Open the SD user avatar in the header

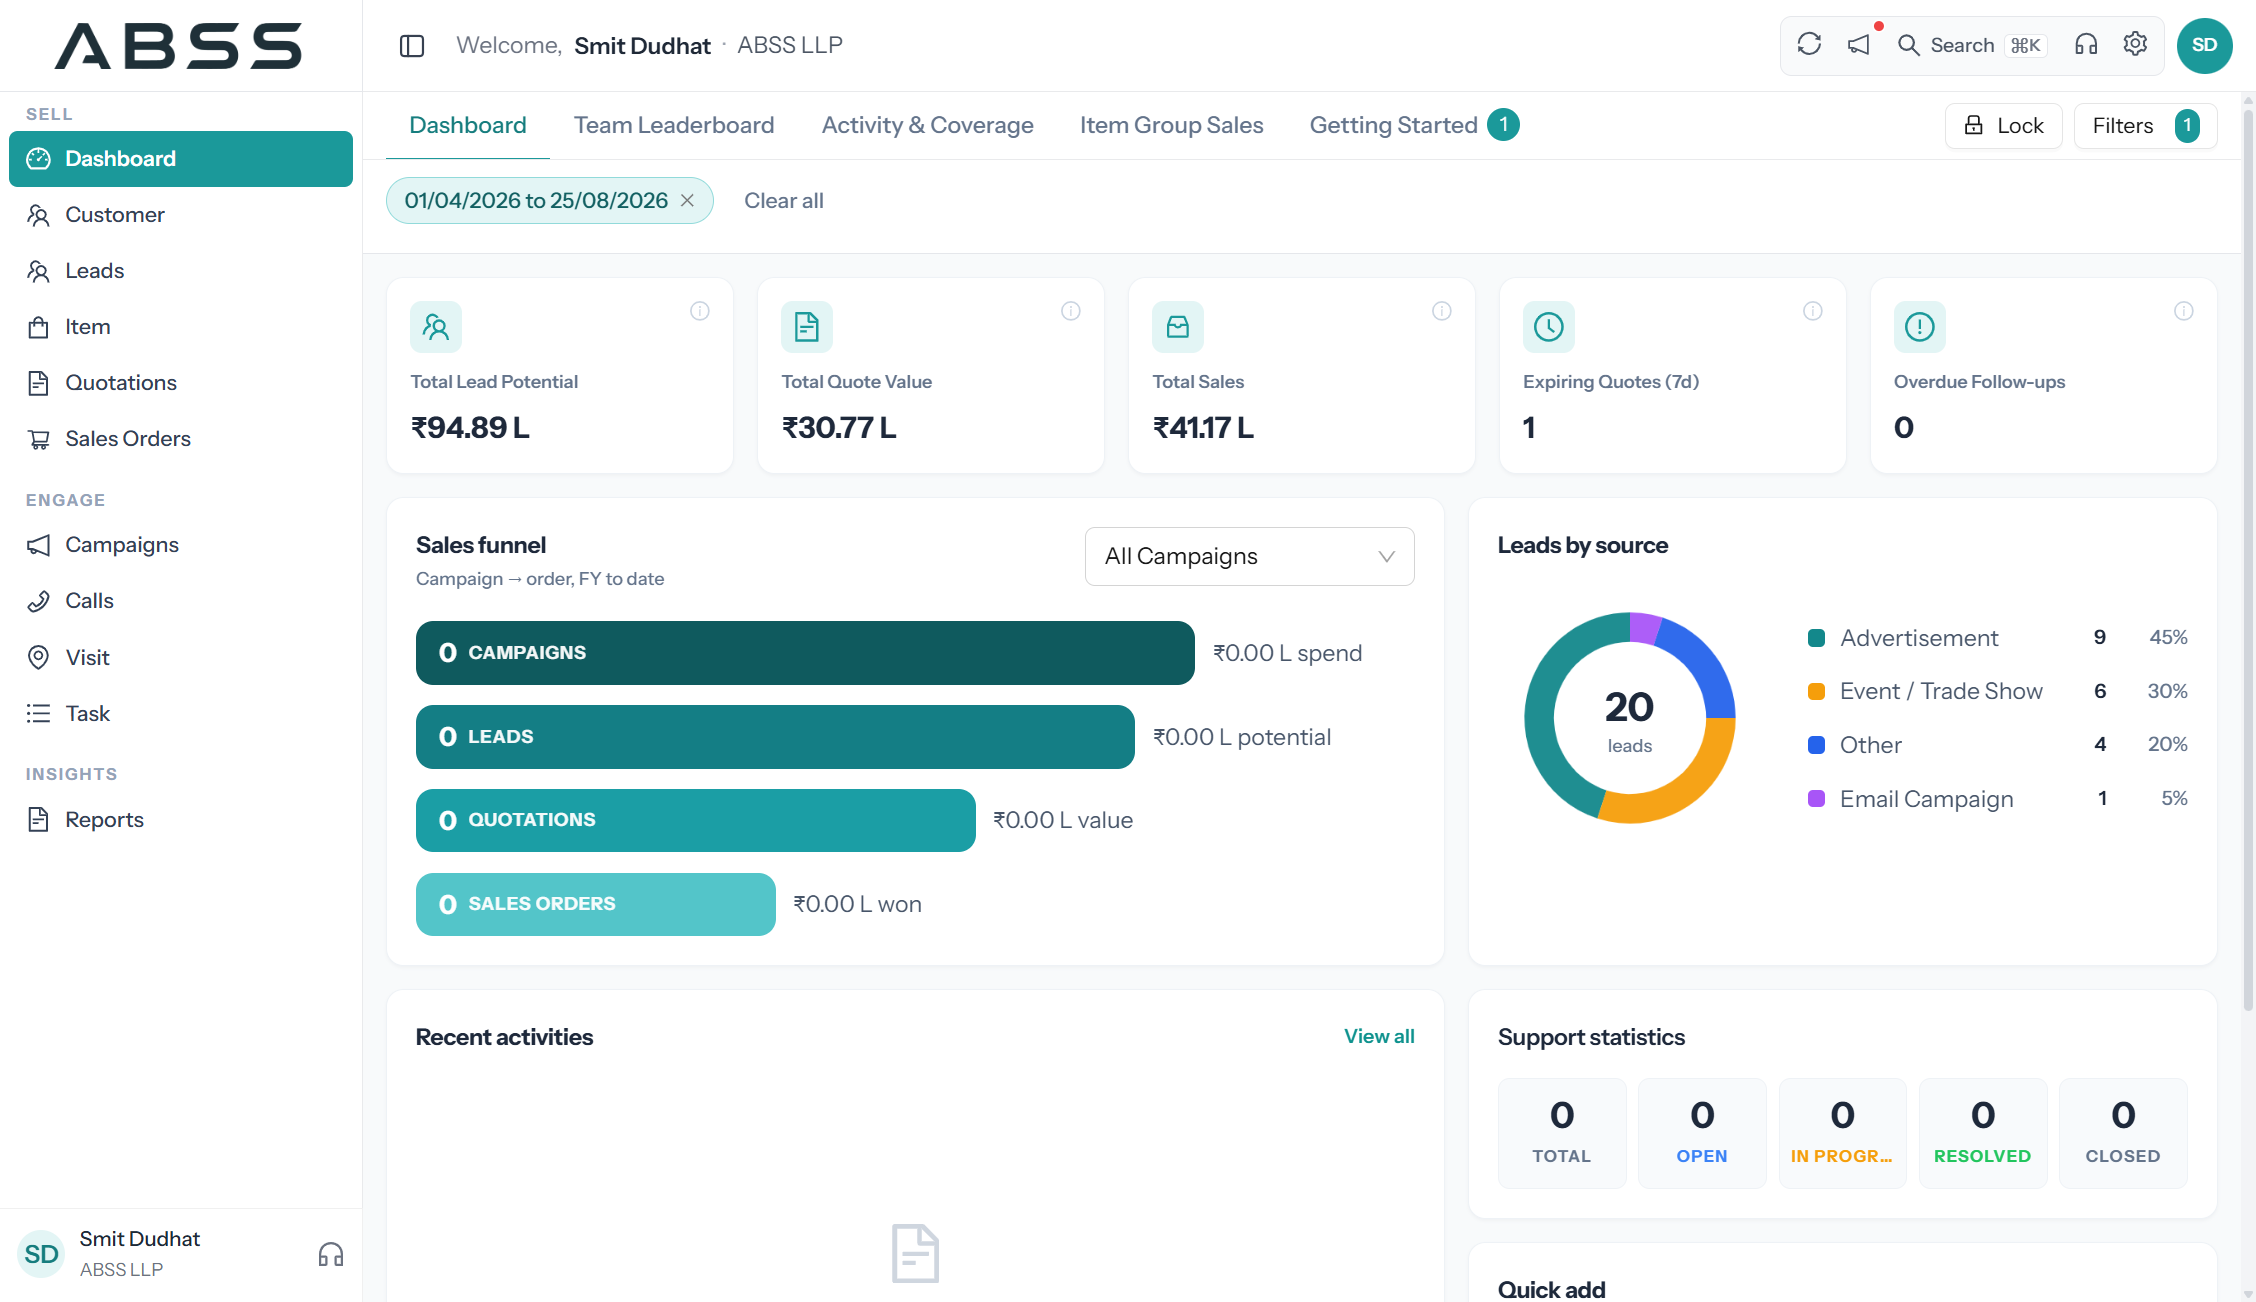(x=2205, y=46)
